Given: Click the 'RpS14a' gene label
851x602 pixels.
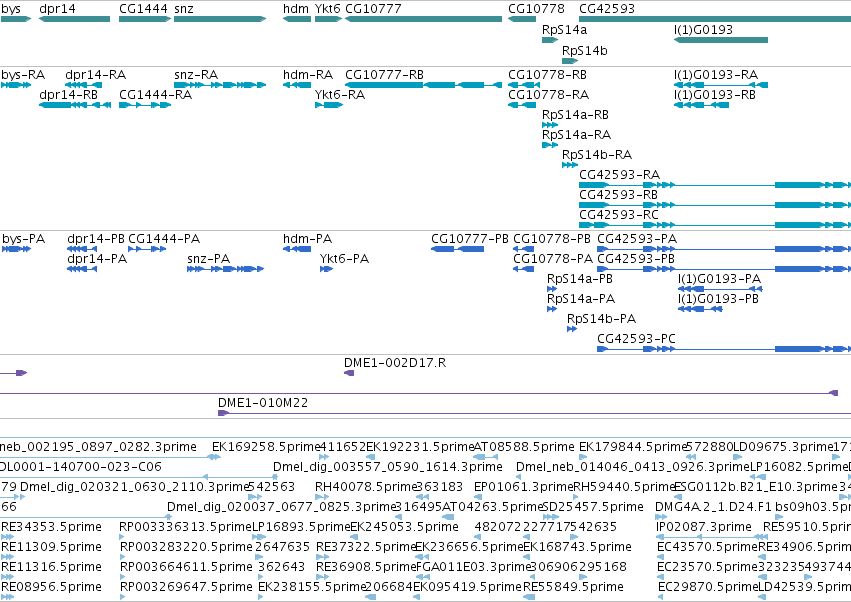Looking at the screenshot, I should 564,29.
